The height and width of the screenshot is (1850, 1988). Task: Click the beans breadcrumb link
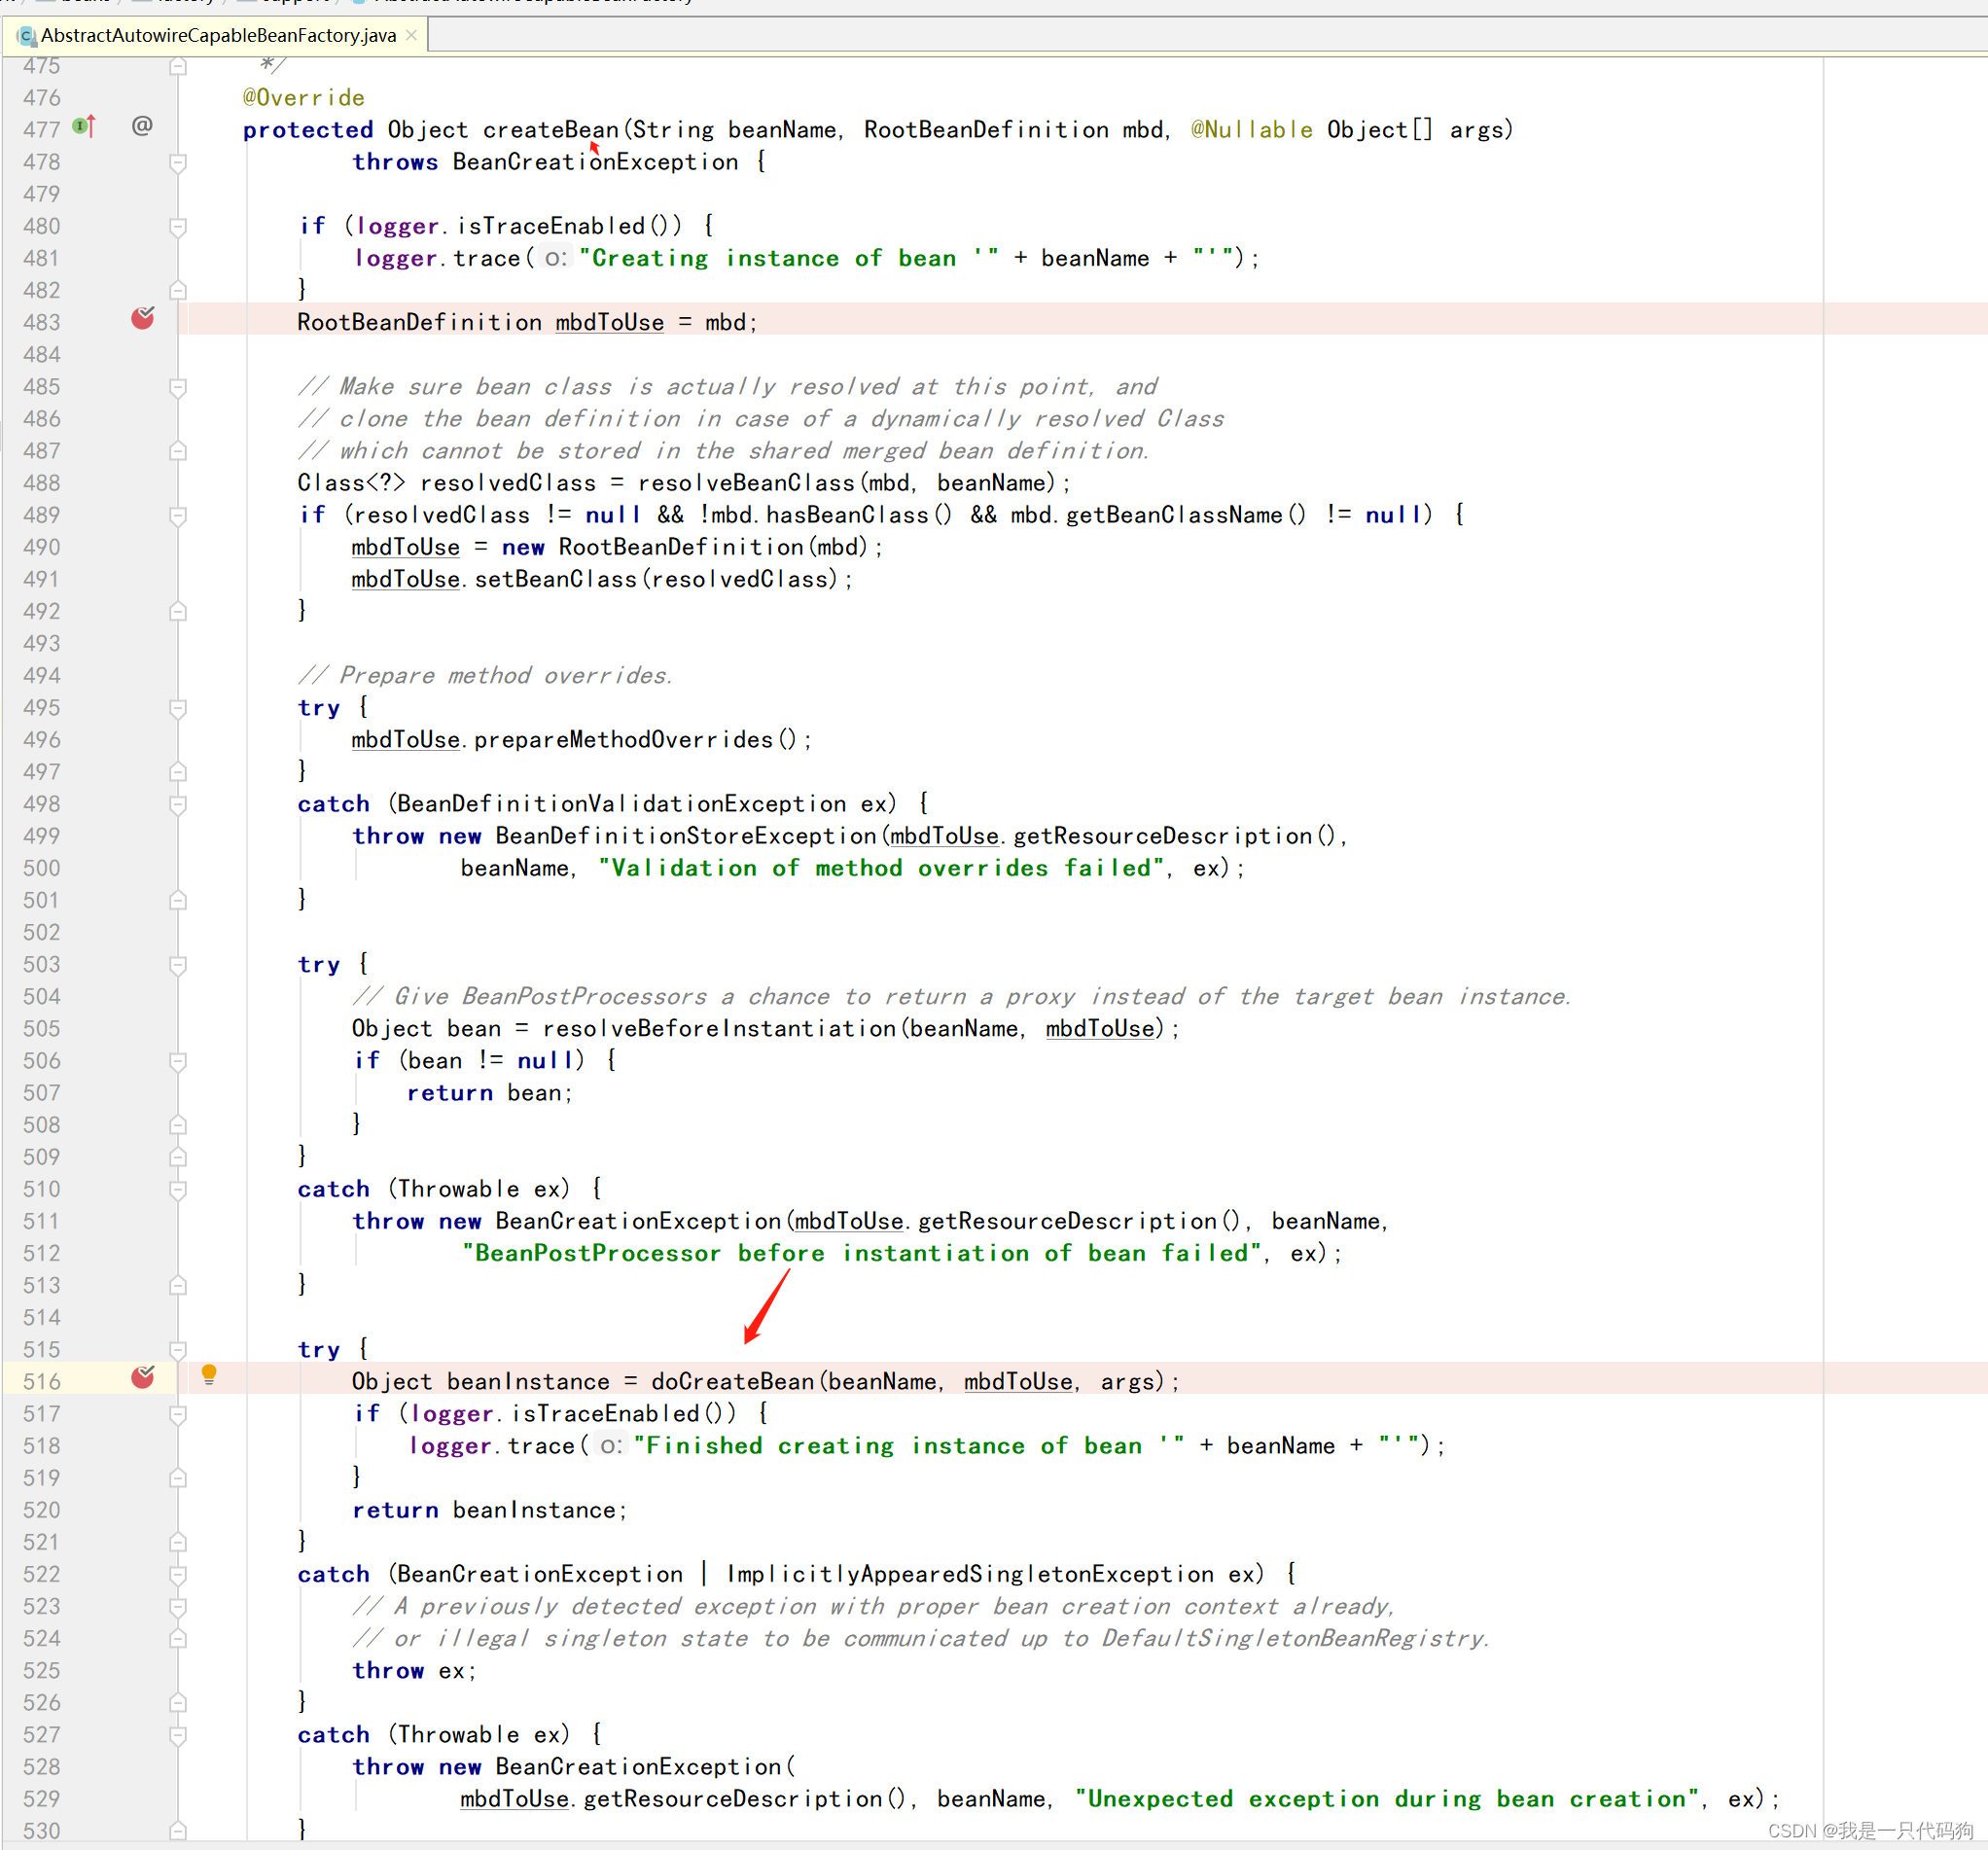pos(85,2)
